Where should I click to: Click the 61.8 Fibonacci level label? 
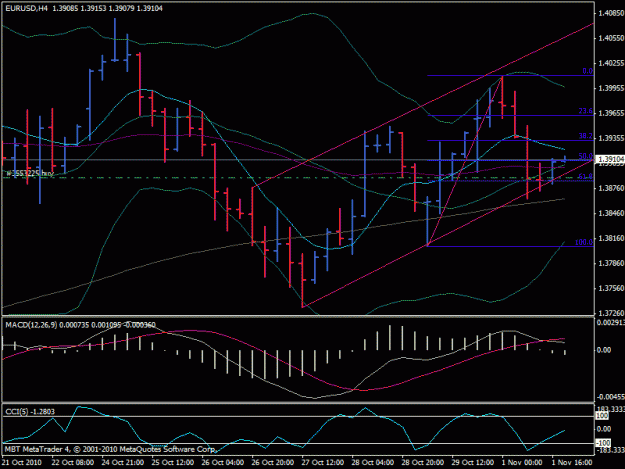[x=586, y=177]
